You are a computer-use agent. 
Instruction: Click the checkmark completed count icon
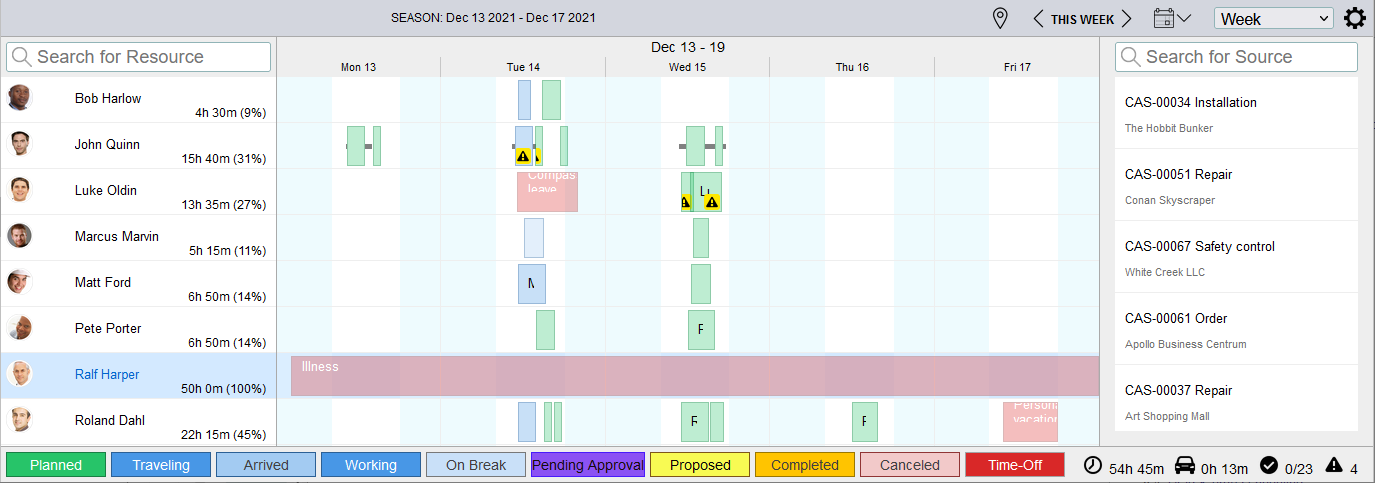pos(1269,465)
